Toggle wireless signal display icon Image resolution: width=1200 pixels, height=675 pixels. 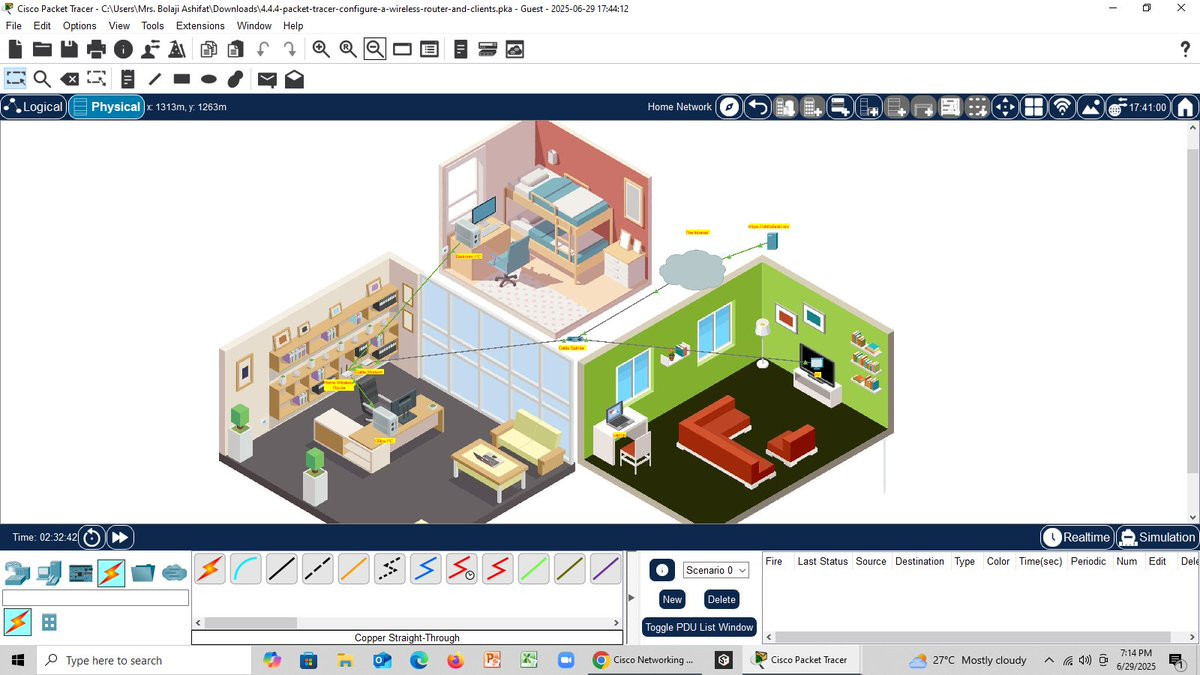tap(1062, 107)
